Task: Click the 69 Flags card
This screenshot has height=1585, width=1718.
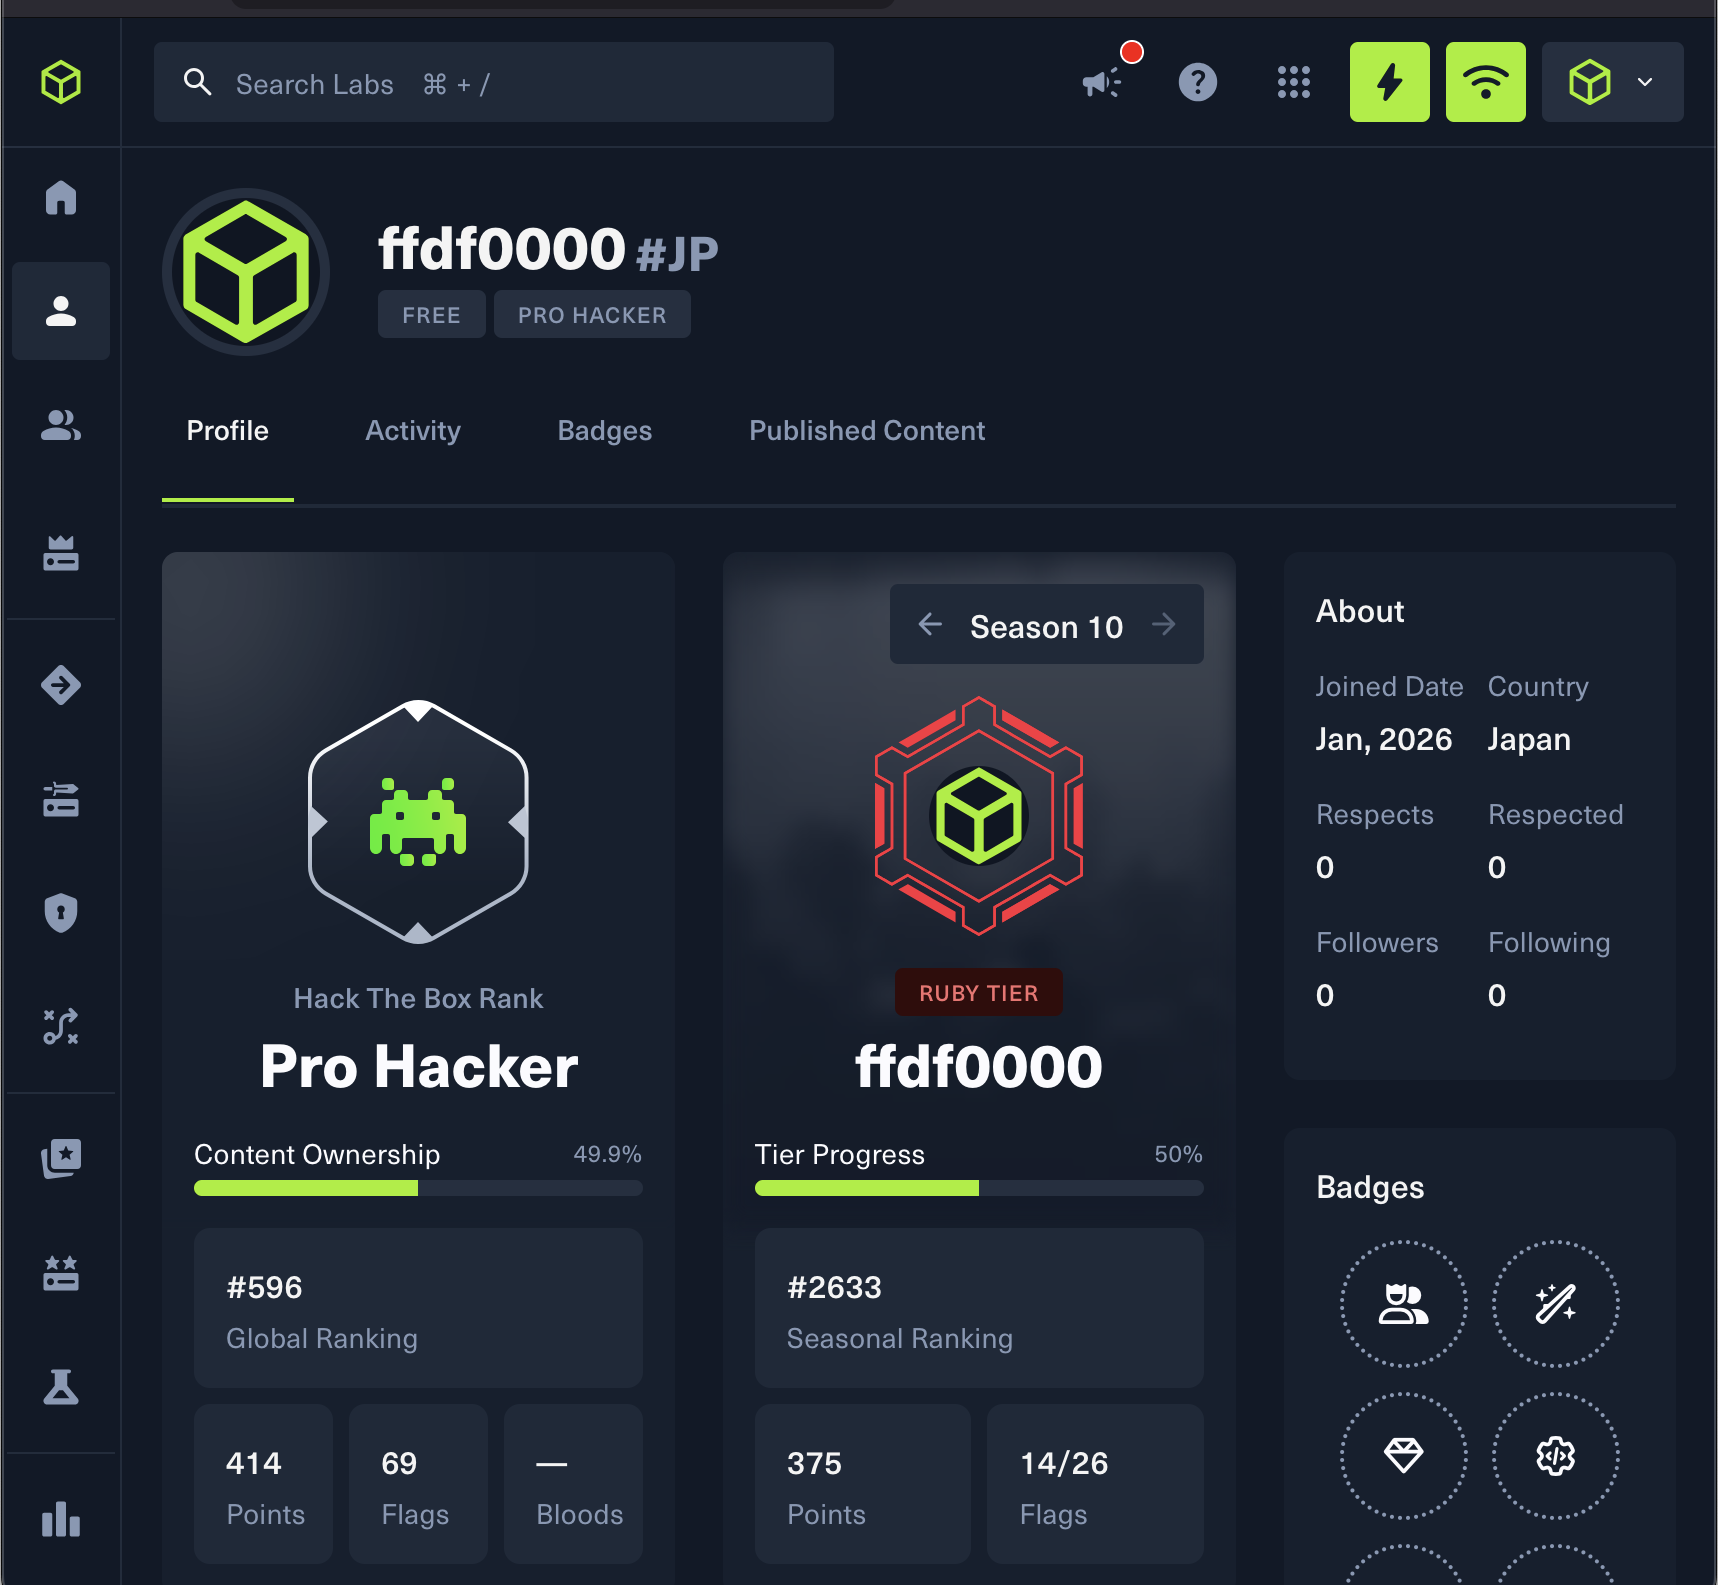Action: (x=418, y=1484)
